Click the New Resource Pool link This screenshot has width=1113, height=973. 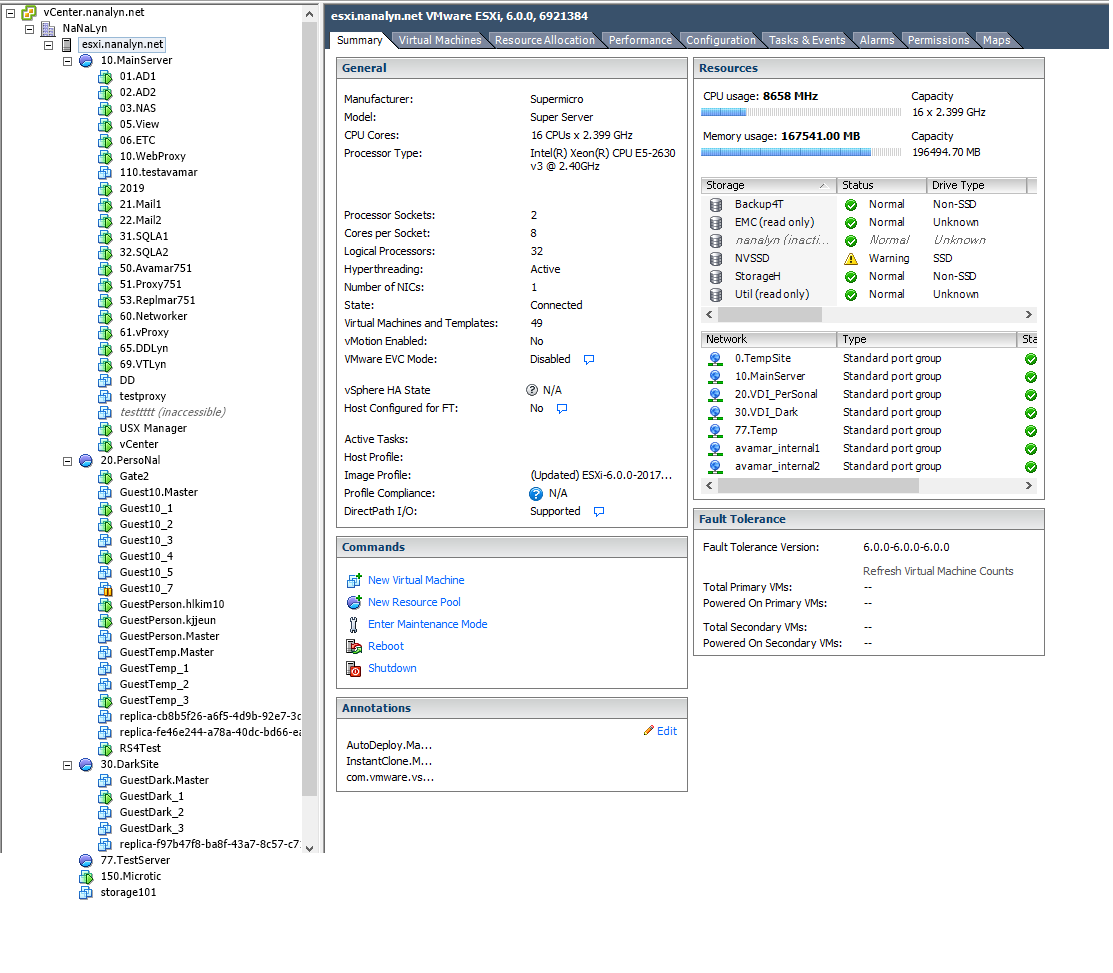tap(414, 603)
